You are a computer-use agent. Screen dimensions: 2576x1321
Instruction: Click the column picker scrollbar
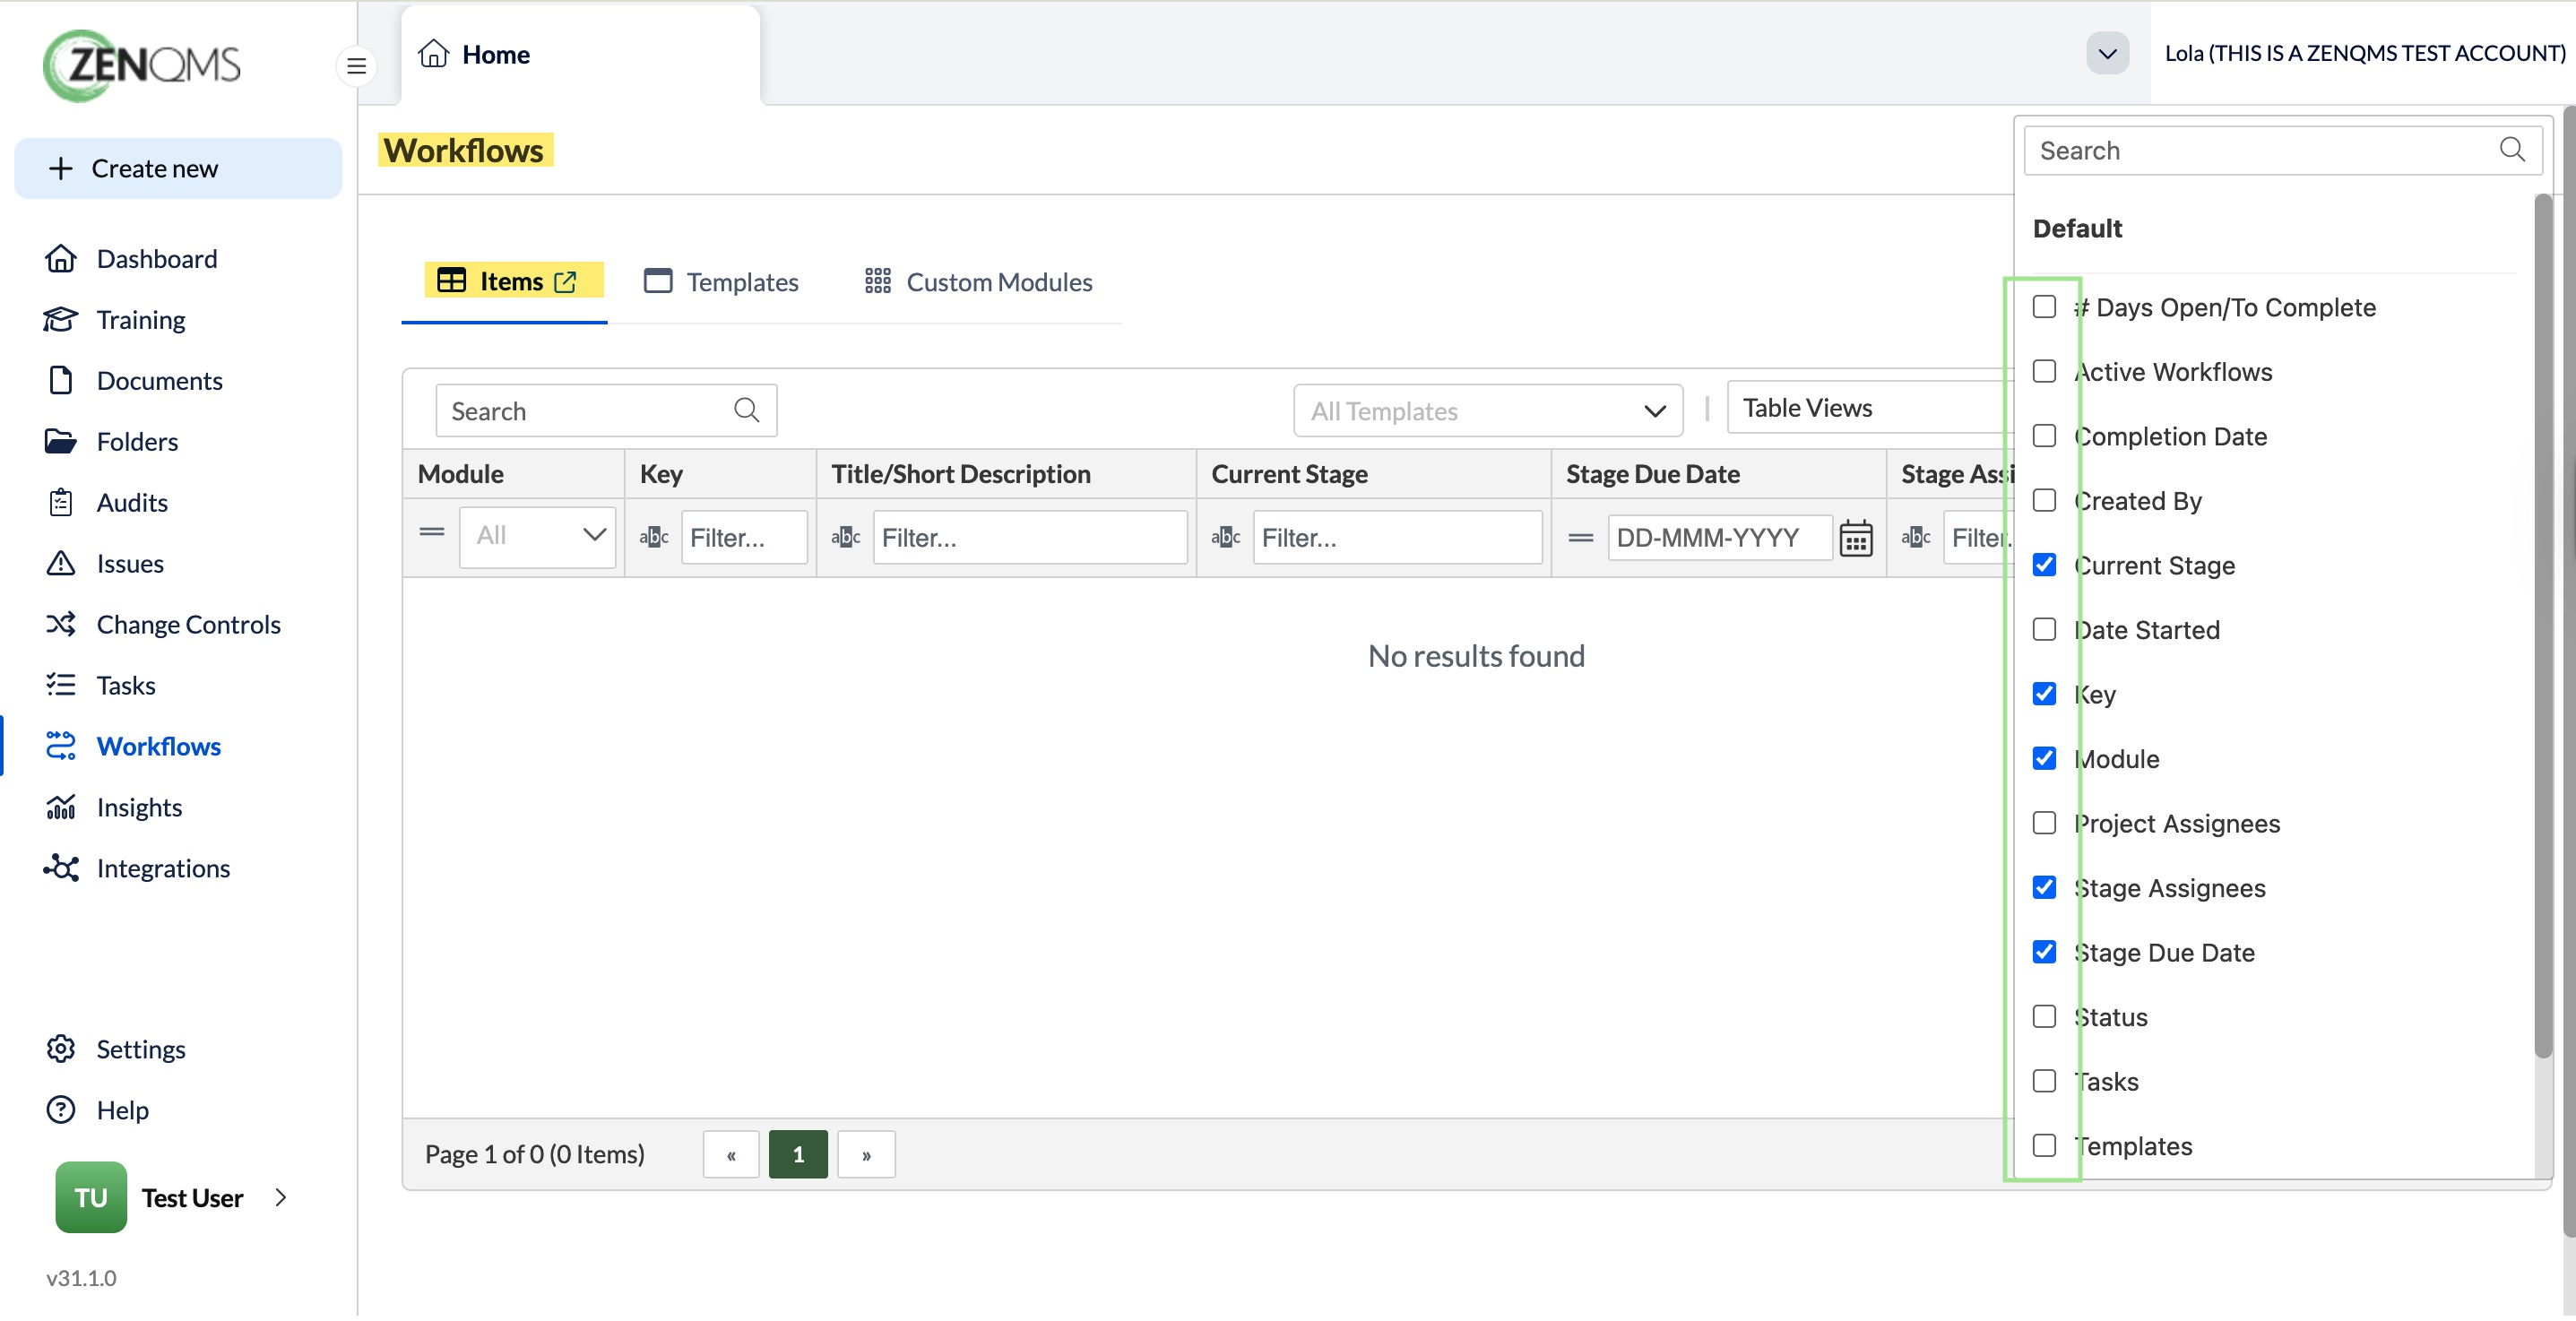2544,626
